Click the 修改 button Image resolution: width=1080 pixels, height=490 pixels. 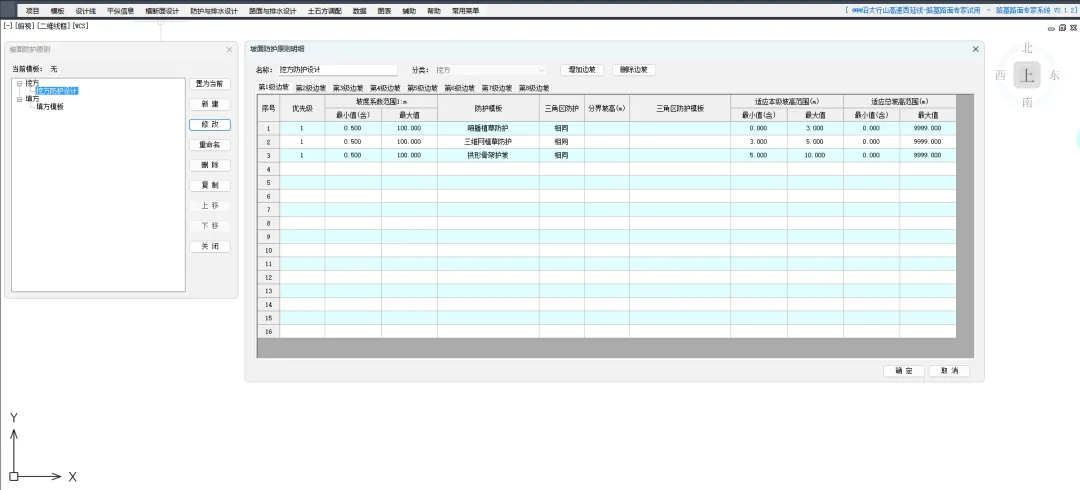coord(210,125)
